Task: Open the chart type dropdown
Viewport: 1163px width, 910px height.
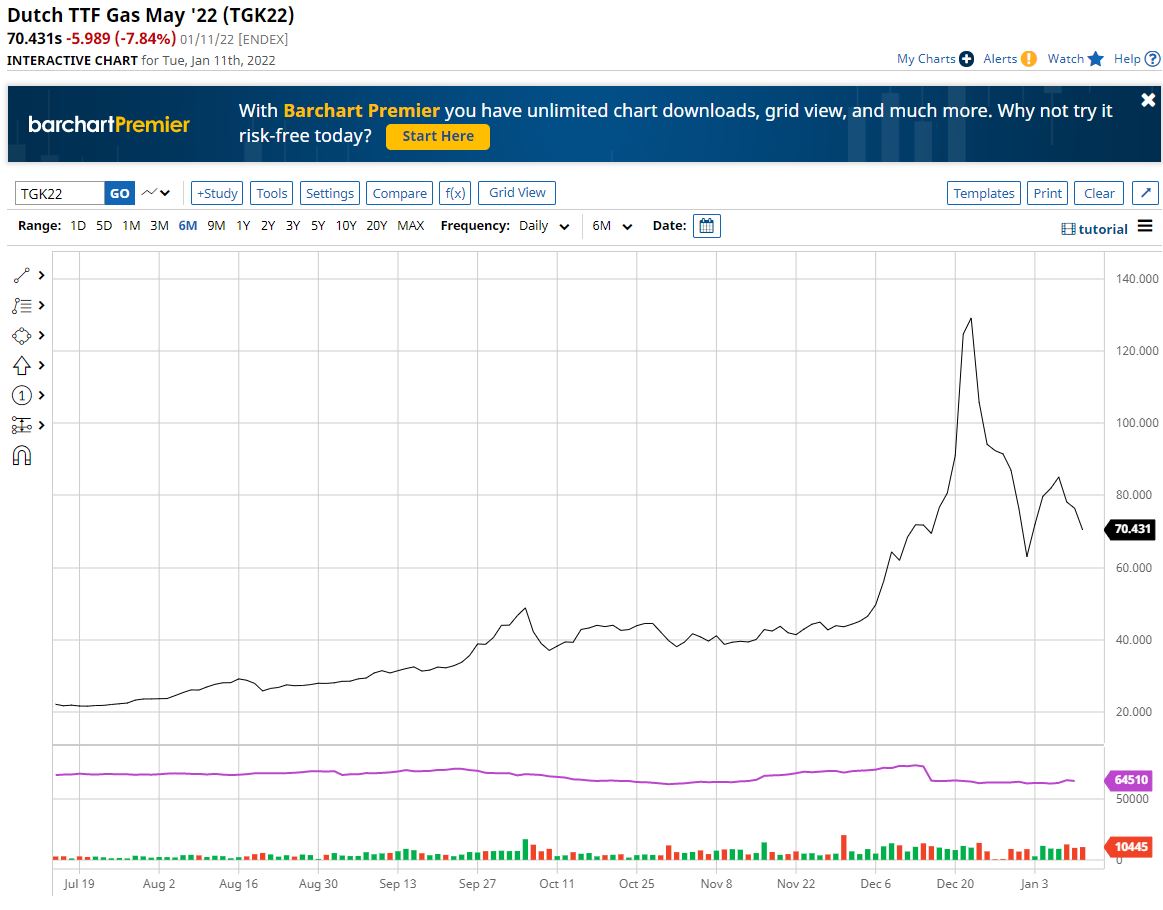Action: (157, 193)
